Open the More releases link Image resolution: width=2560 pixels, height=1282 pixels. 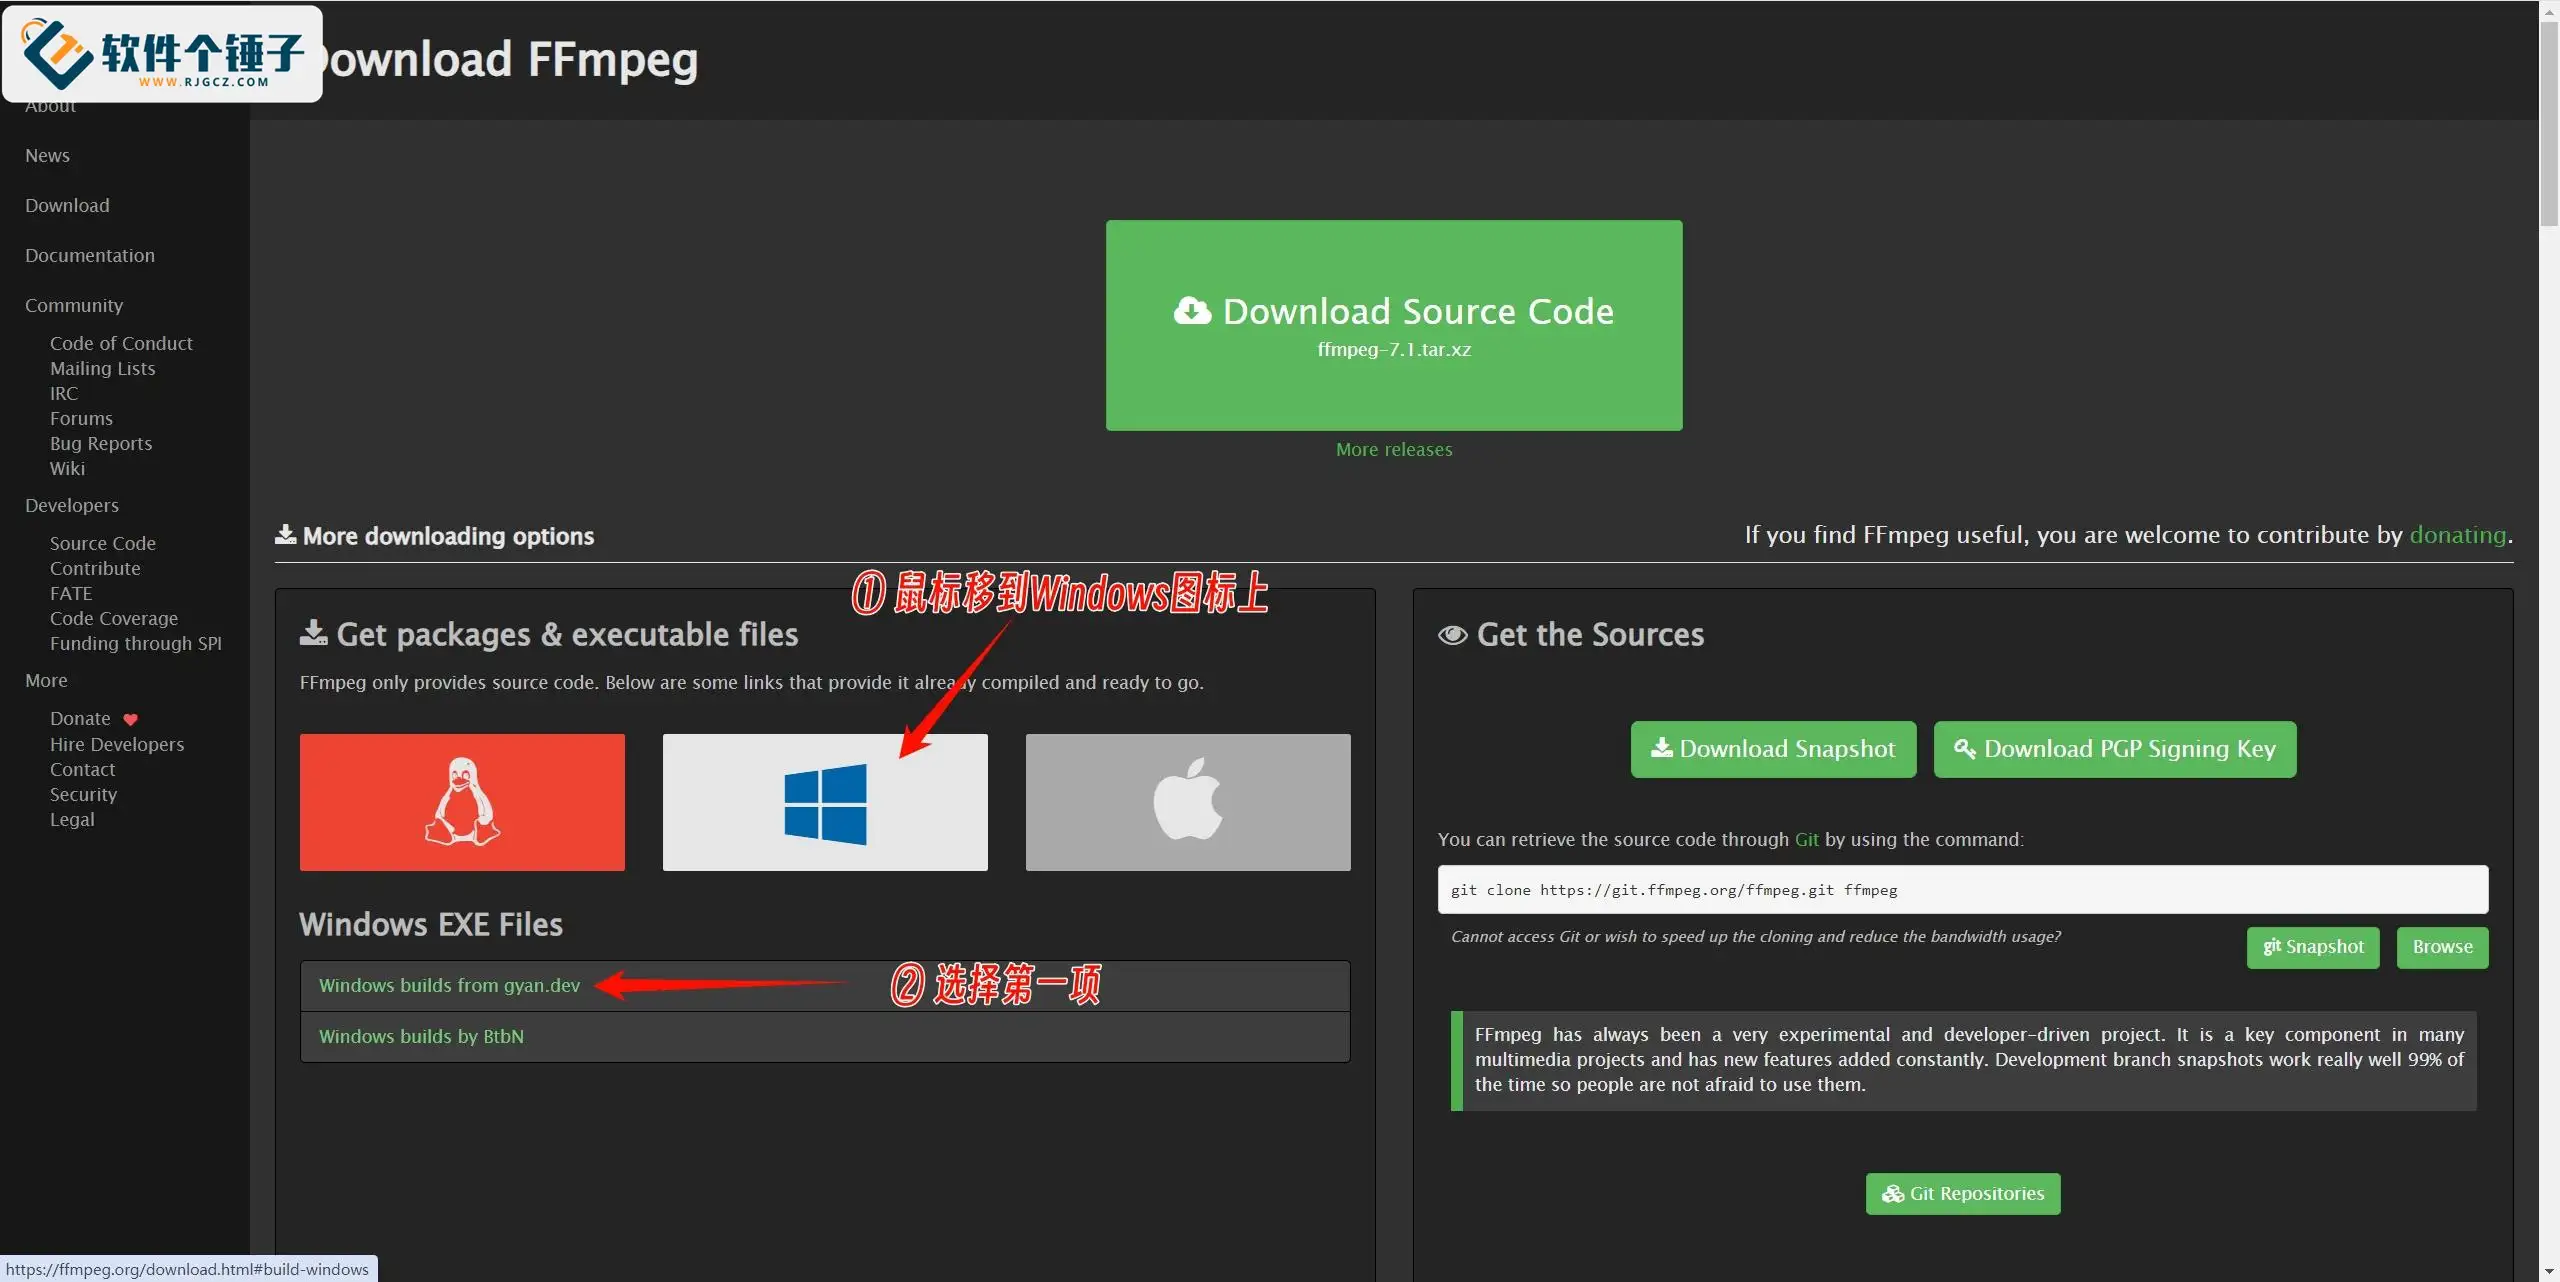point(1394,450)
